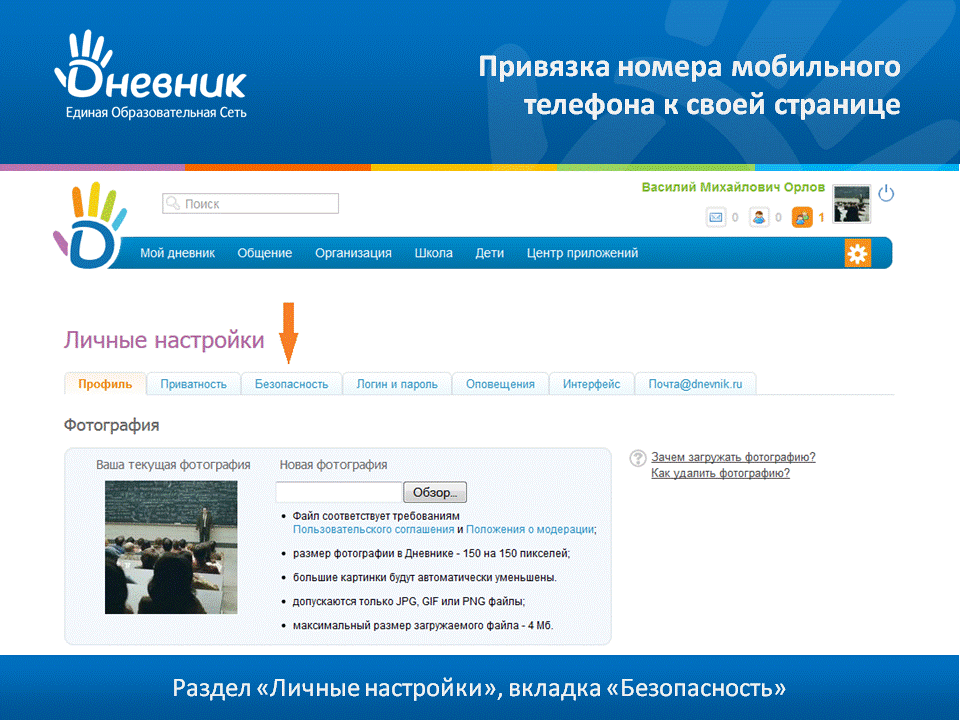Focus the Поиск search field
Viewport: 960px width, 720px height.
[250, 203]
